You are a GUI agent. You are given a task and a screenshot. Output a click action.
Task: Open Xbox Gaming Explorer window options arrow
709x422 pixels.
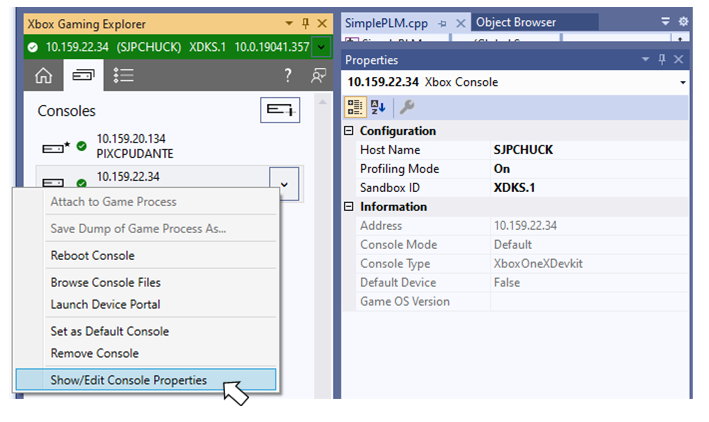point(289,23)
